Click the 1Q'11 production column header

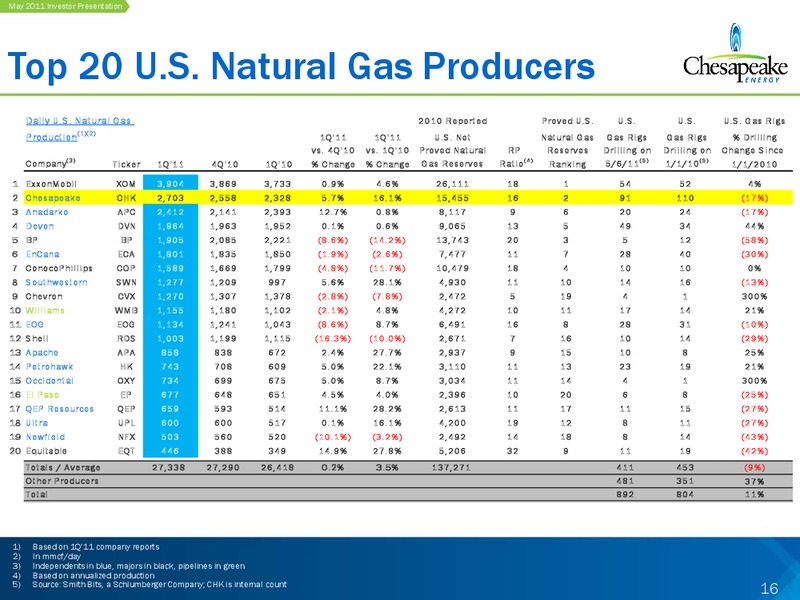coord(170,164)
